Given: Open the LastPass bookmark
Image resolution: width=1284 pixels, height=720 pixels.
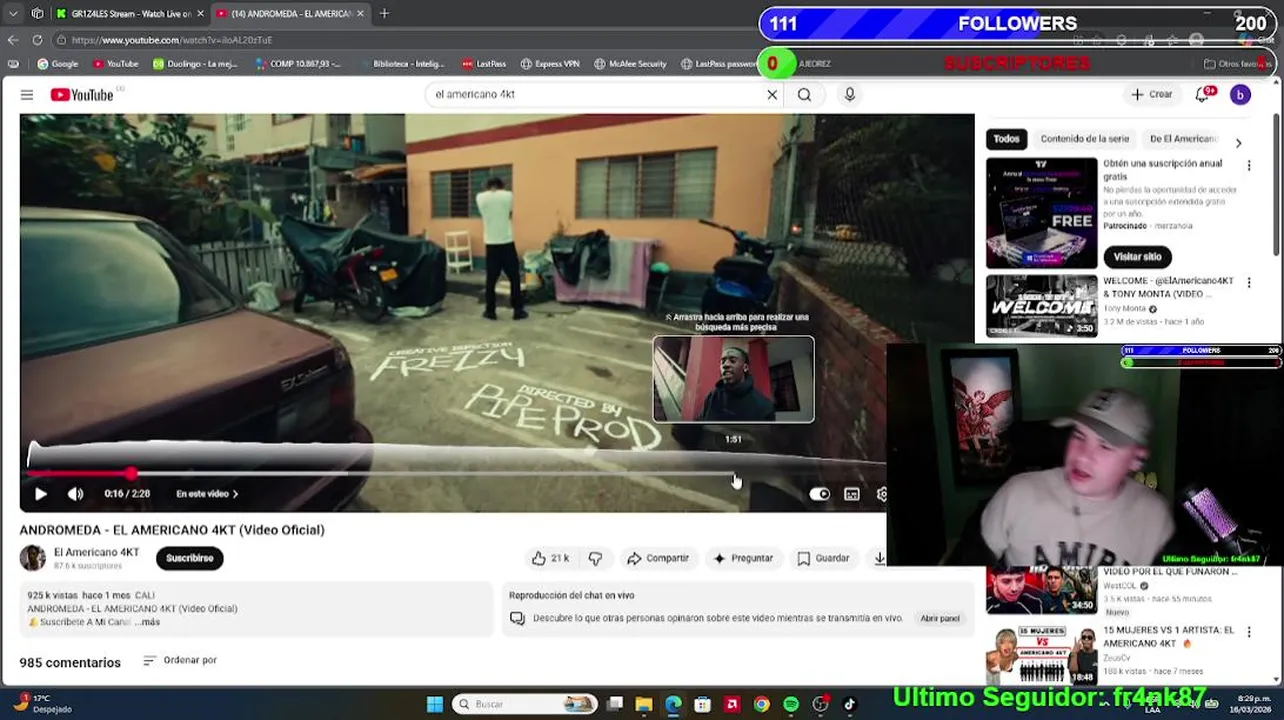Looking at the screenshot, I should coord(484,64).
